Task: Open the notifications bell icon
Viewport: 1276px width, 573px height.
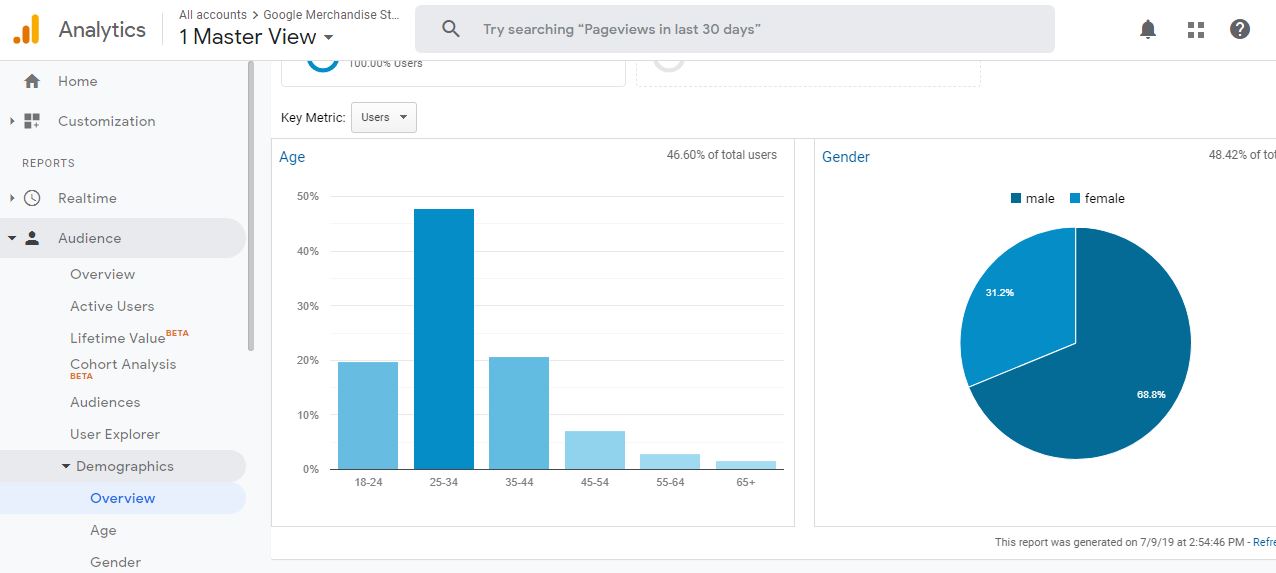Action: (1148, 30)
